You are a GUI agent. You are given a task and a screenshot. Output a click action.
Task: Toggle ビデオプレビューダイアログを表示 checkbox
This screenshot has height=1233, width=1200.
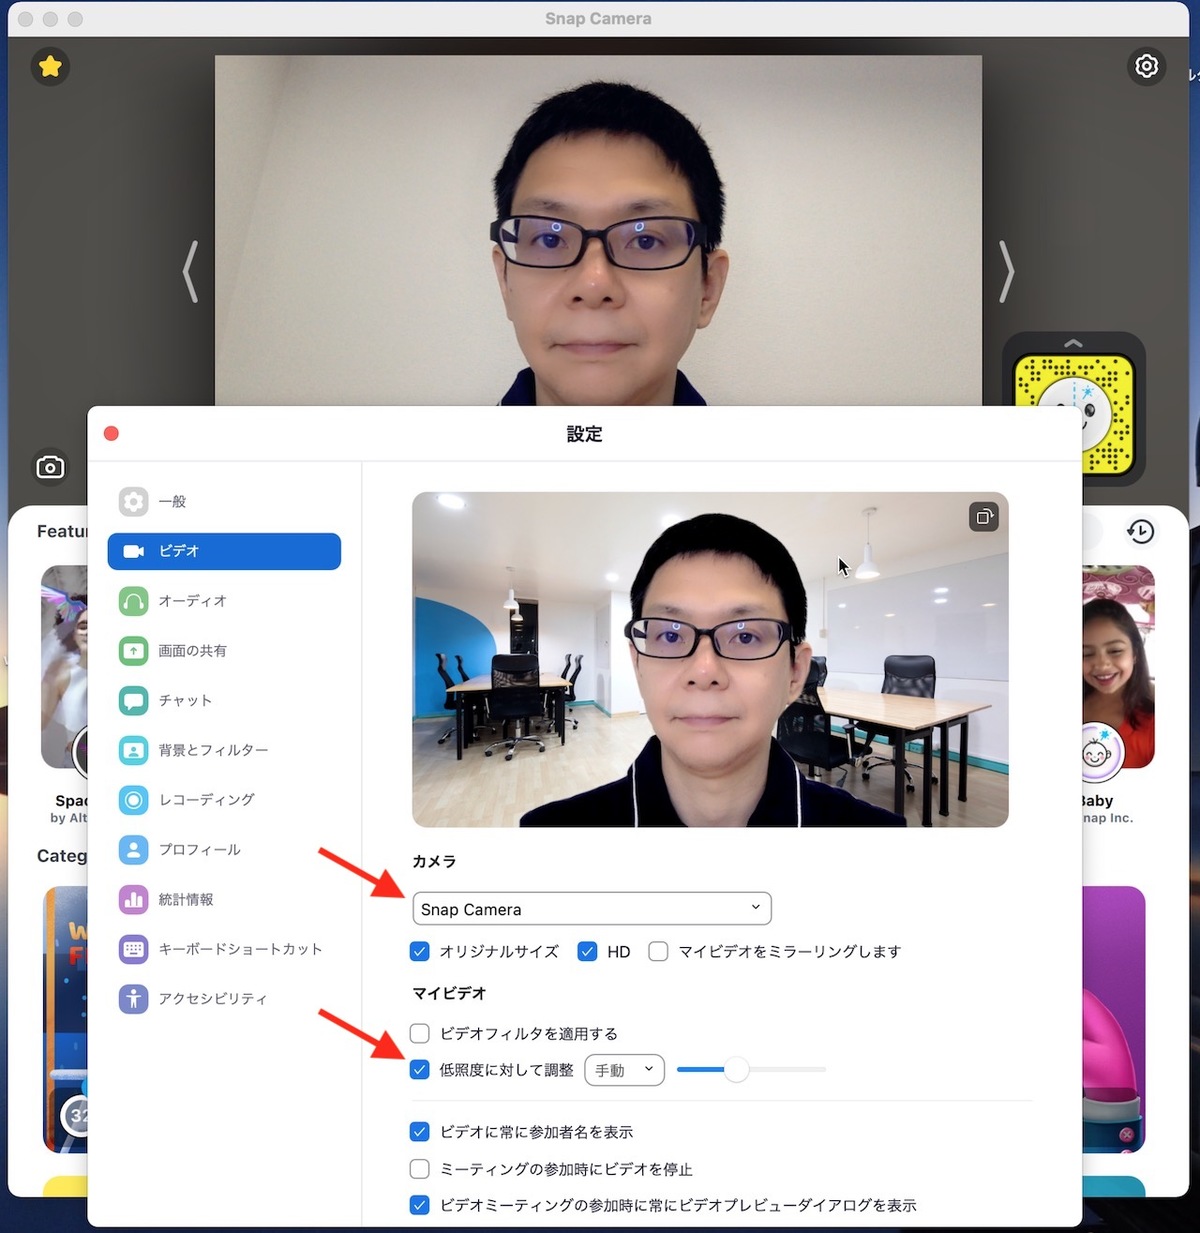420,1205
